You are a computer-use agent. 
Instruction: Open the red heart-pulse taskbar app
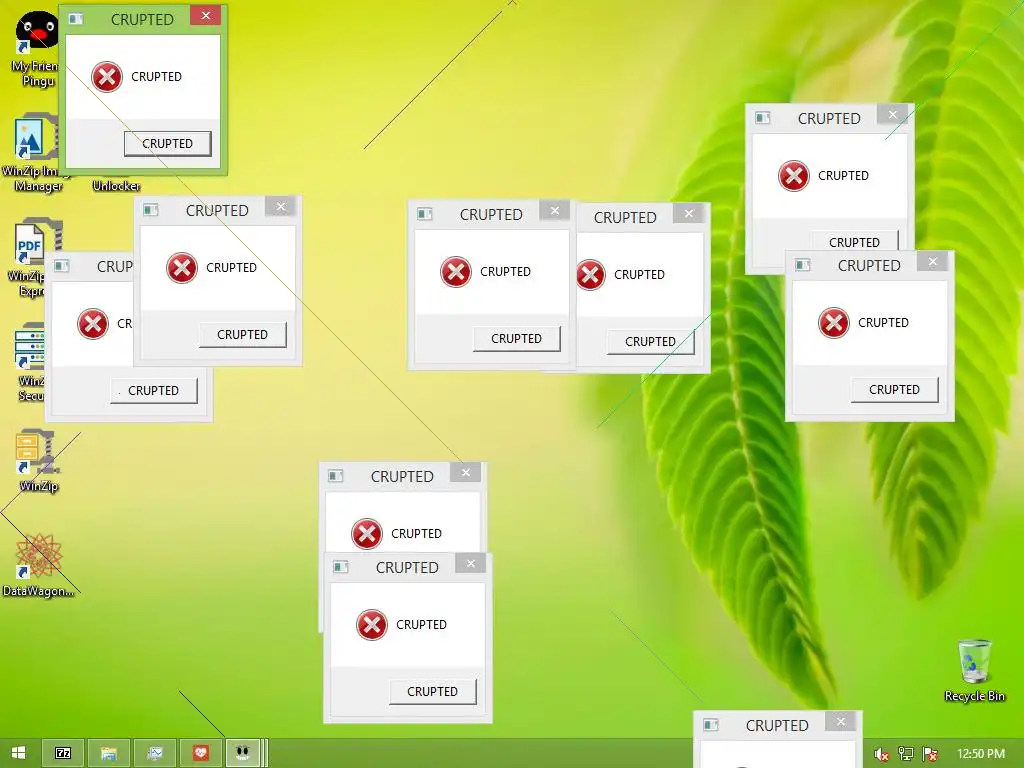tap(200, 753)
